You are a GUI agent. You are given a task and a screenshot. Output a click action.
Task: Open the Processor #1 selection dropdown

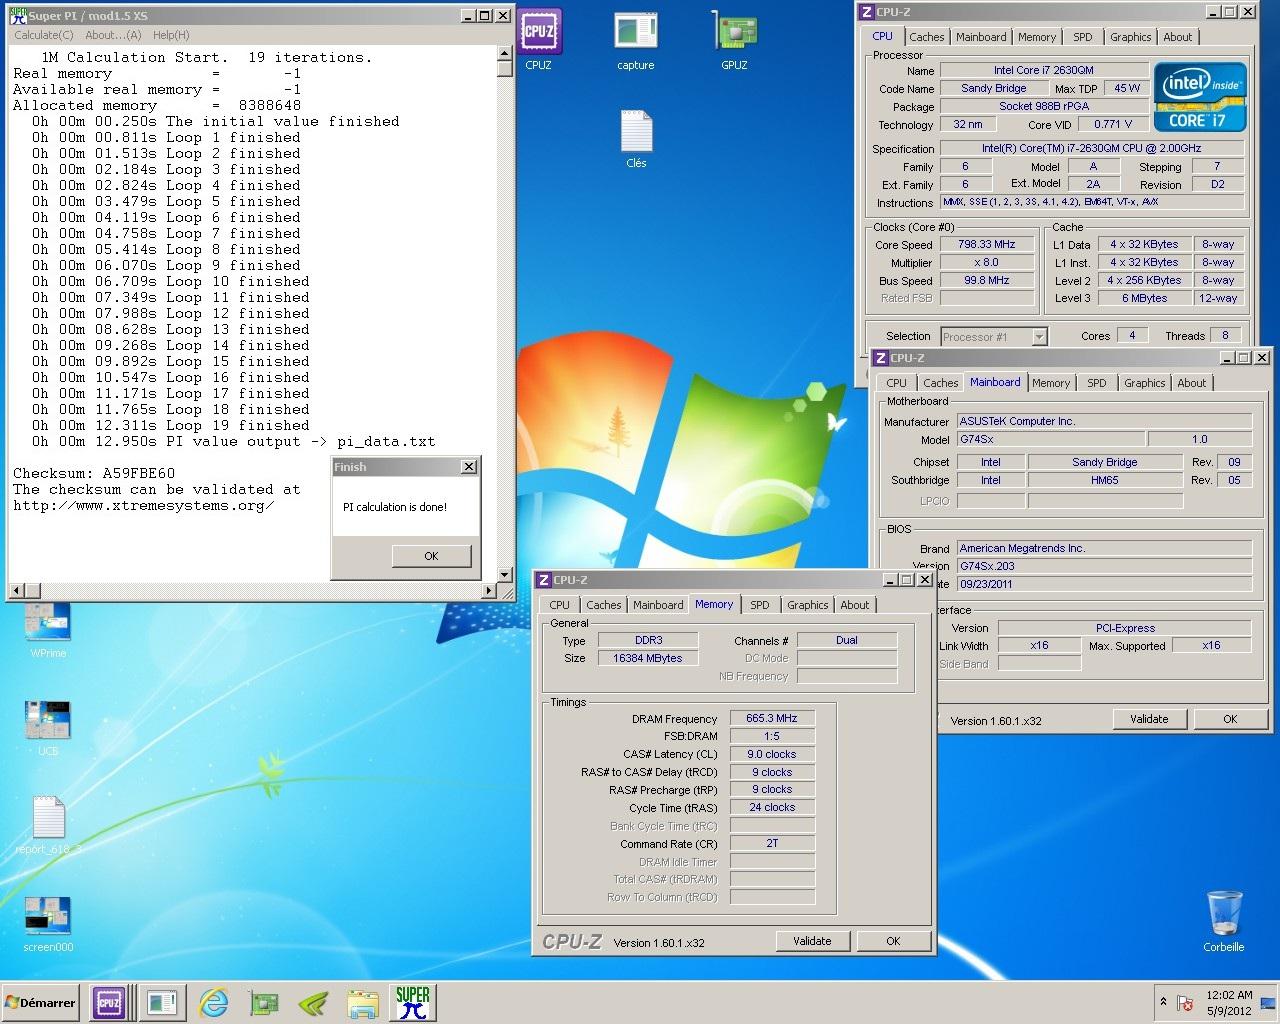pos(993,336)
